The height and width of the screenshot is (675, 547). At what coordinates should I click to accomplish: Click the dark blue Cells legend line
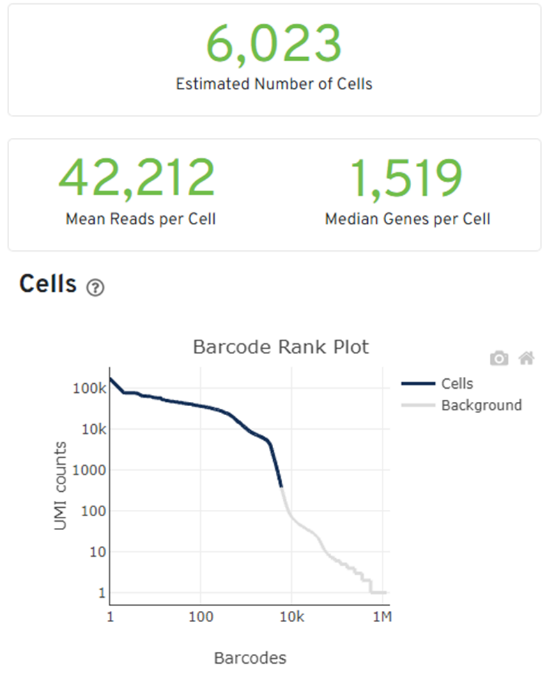(x=418, y=384)
